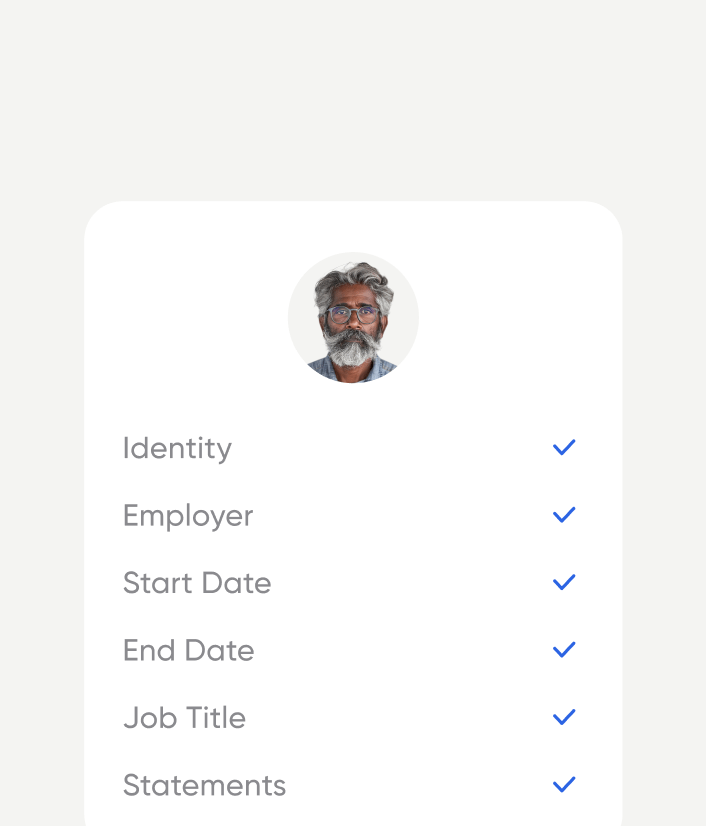Click the Job Title verification checkmark
This screenshot has width=706, height=826.
(563, 716)
